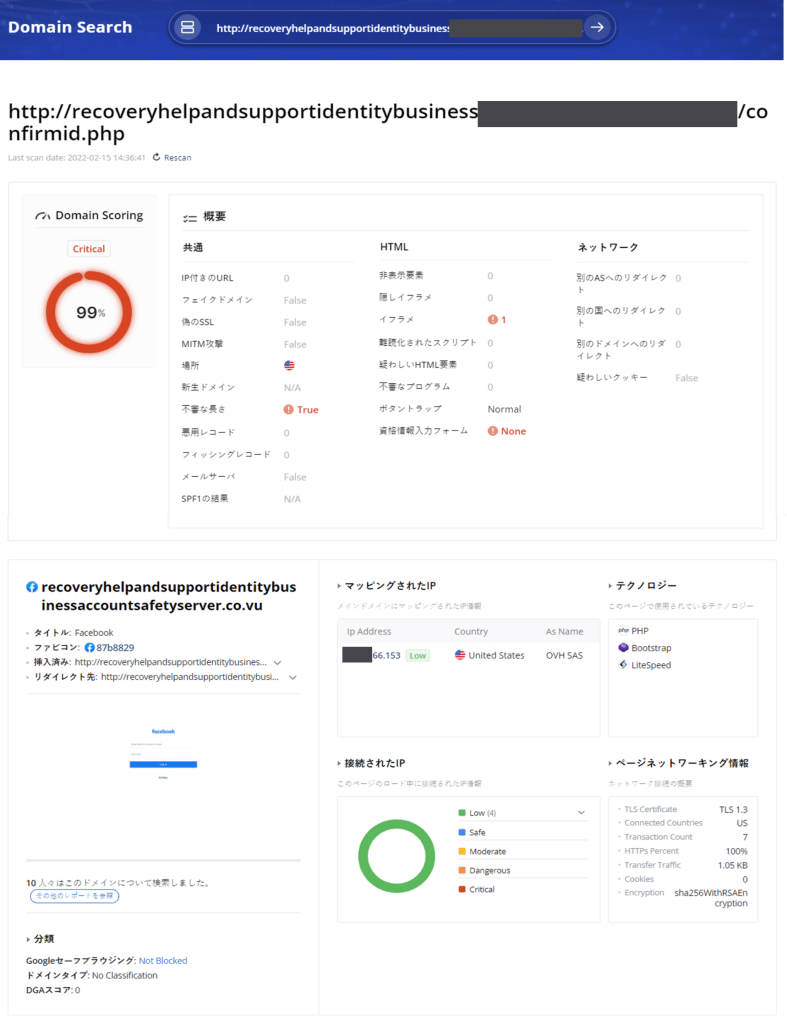Image resolution: width=787 pixels, height=1024 pixels.
Task: Click the yellow Moderate legend swatch
Action: [462, 852]
